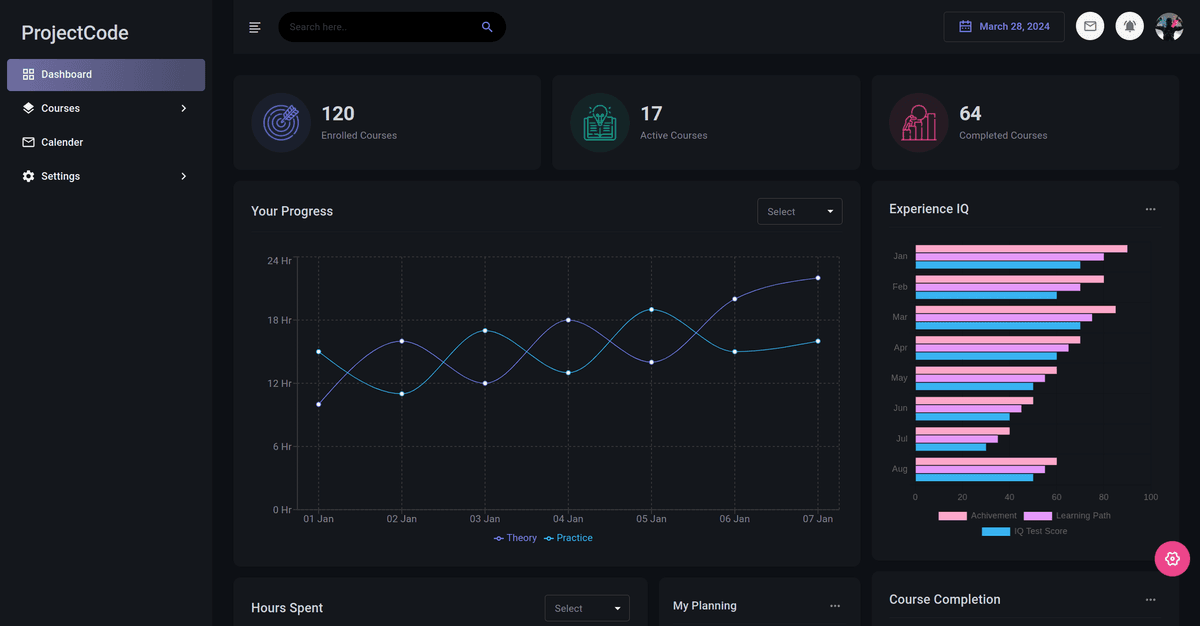Click the hamburger menu toggle icon
Image resolution: width=1200 pixels, height=626 pixels.
(255, 27)
